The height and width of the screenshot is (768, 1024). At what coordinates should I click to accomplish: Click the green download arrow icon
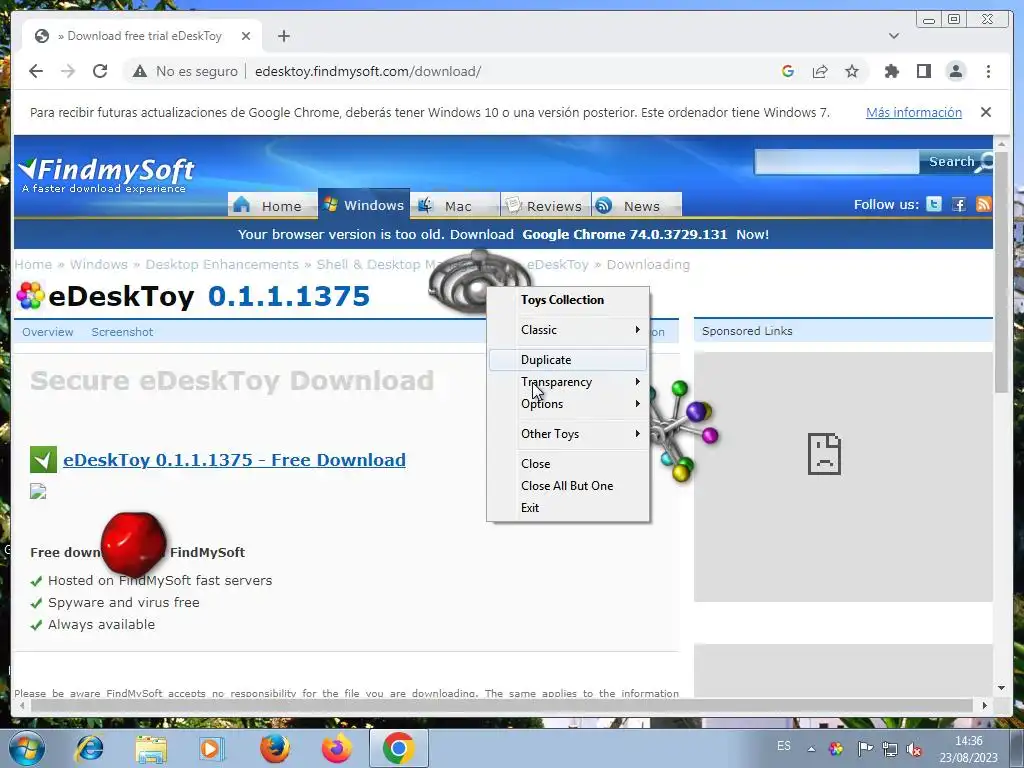[x=43, y=460]
